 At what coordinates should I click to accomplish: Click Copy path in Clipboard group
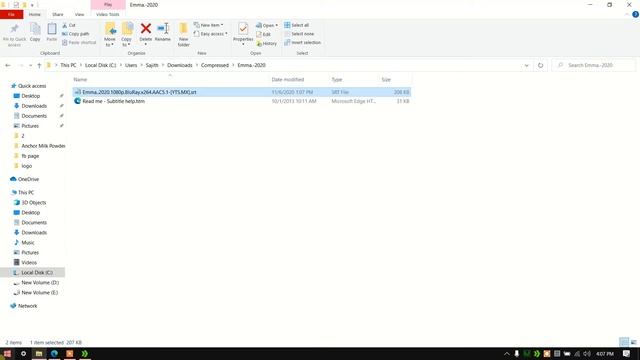[x=76, y=34]
